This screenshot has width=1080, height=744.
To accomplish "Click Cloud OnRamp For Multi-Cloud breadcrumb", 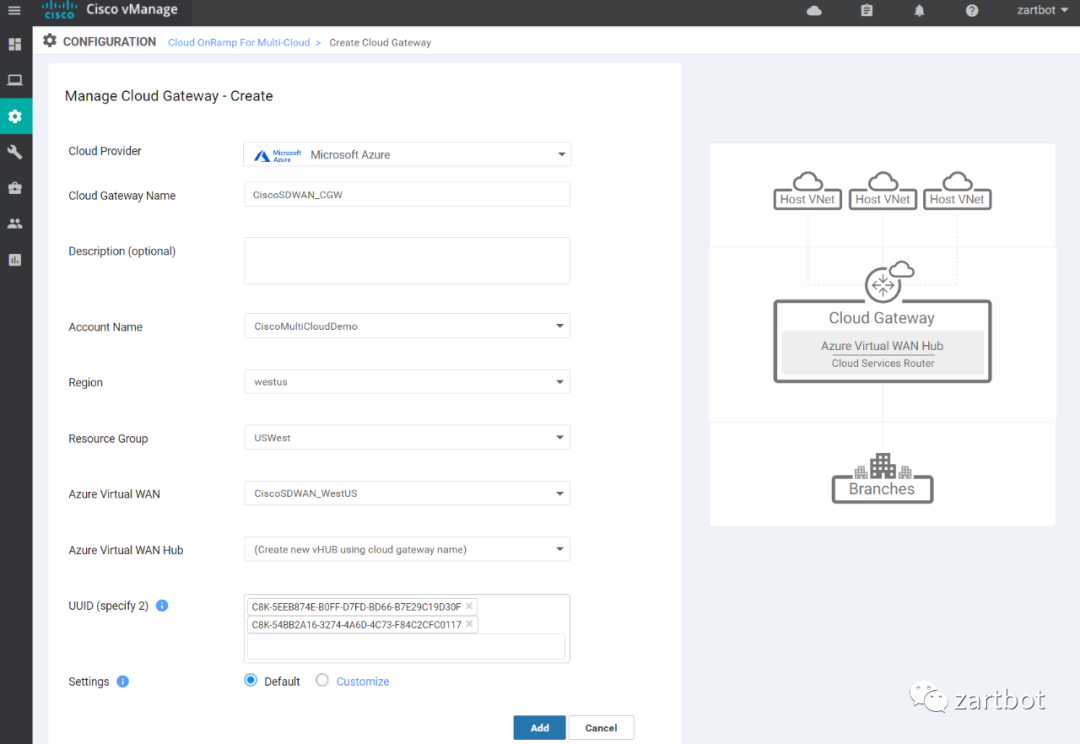I will click(x=239, y=43).
